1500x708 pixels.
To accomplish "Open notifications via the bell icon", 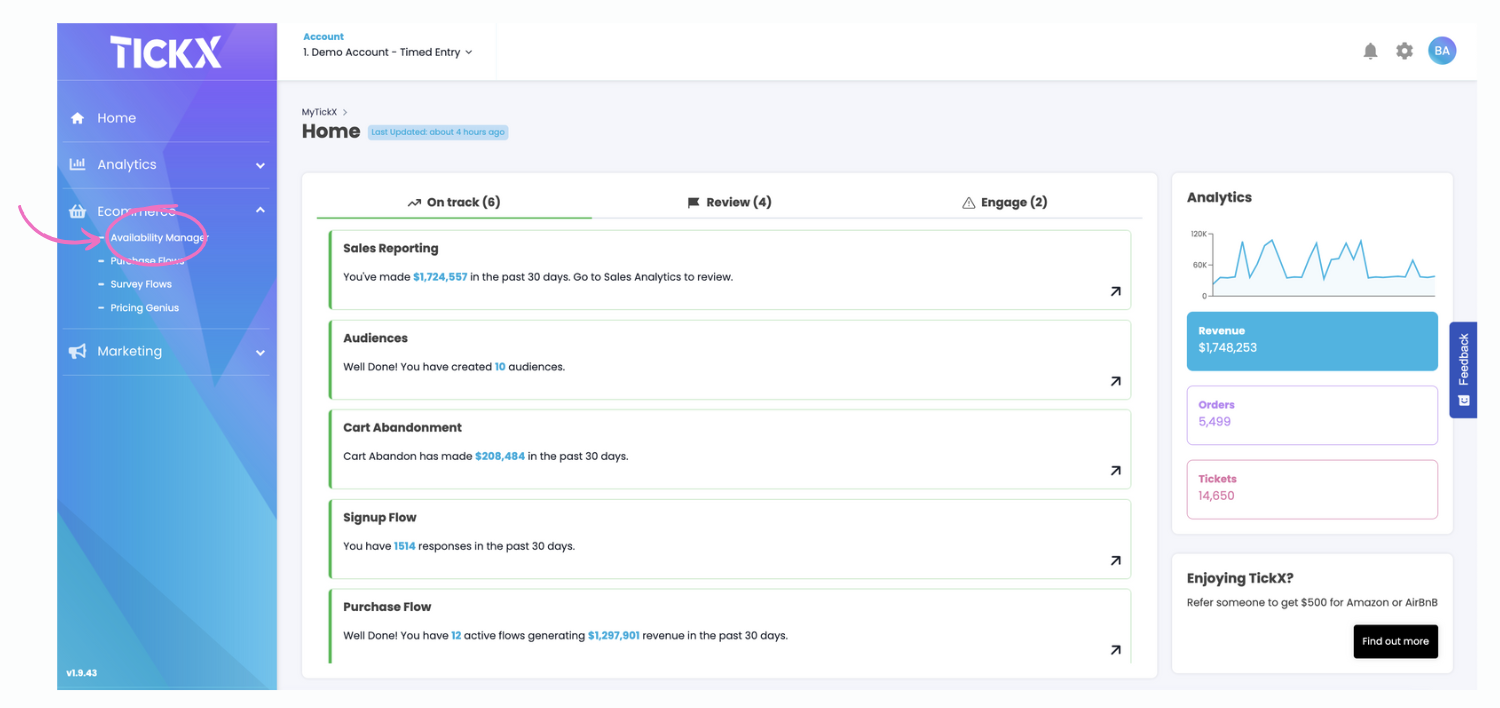I will click(x=1370, y=50).
